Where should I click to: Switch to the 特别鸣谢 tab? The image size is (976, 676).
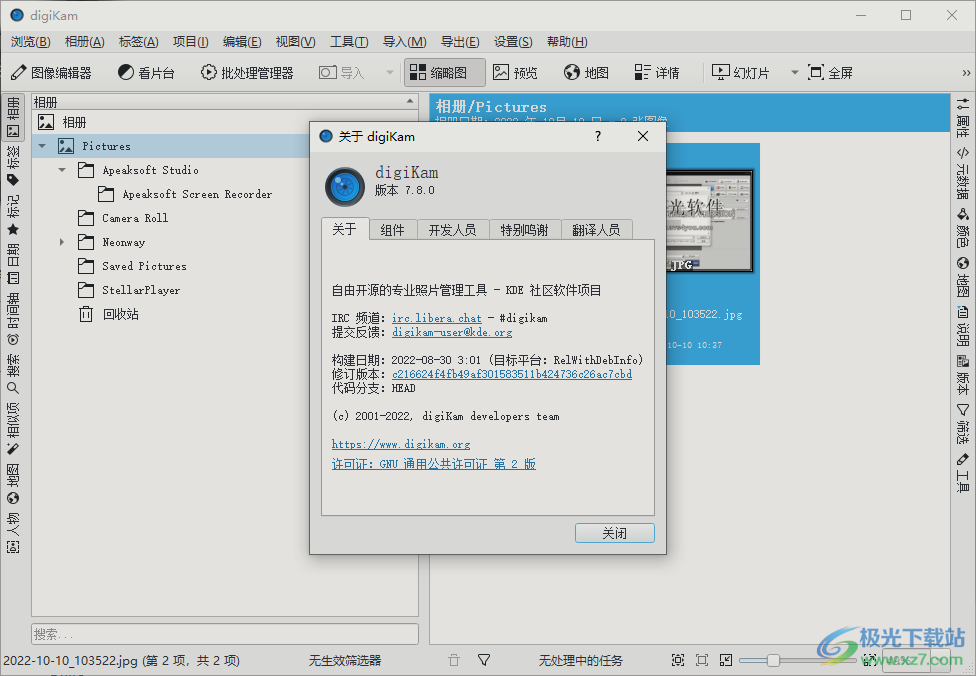pyautogui.click(x=525, y=230)
